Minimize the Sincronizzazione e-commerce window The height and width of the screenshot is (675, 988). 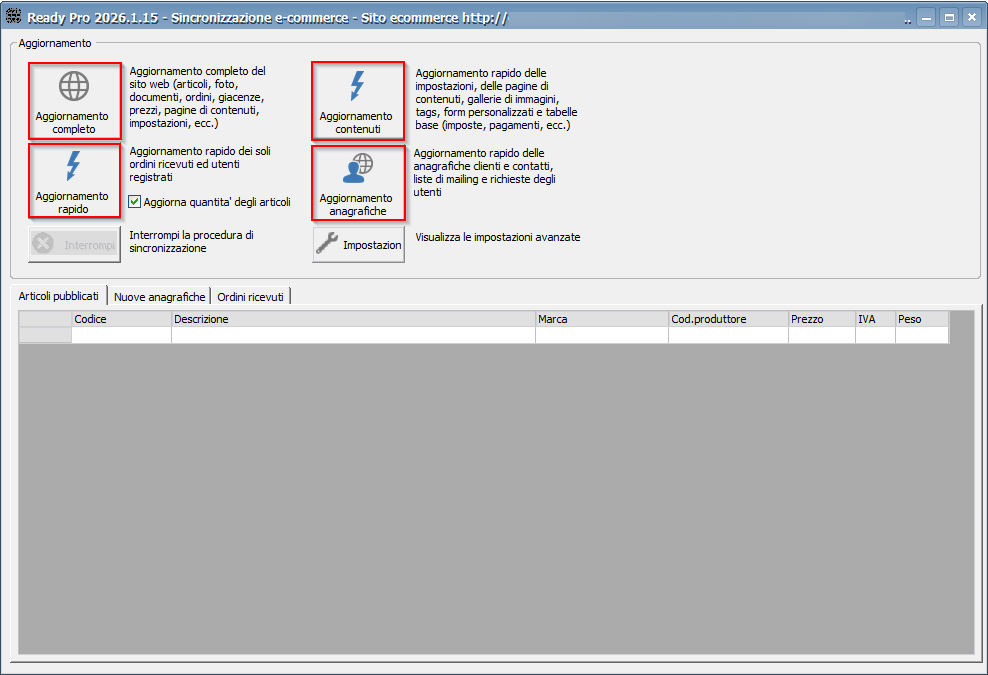[x=926, y=17]
